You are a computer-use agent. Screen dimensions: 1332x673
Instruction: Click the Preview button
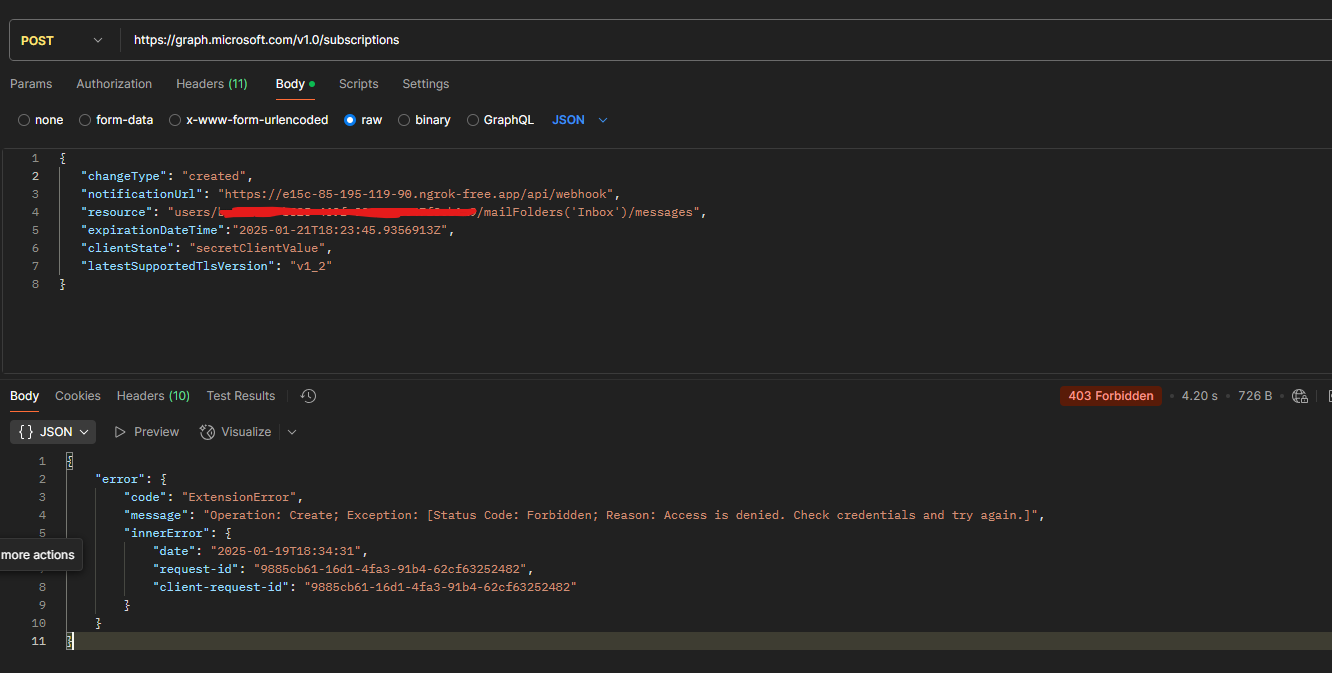[147, 432]
